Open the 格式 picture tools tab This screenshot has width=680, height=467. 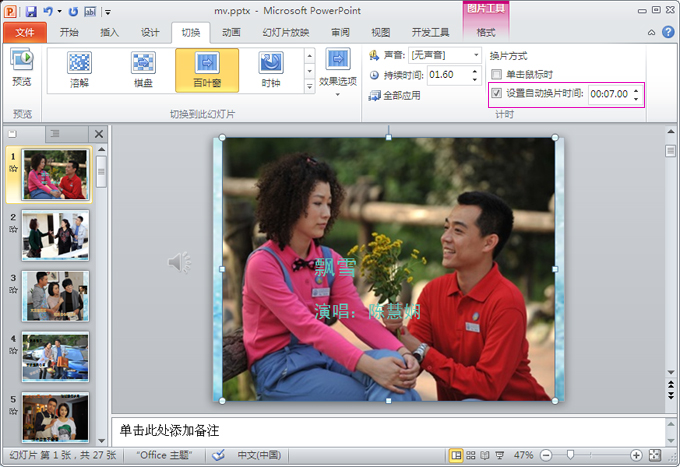pos(486,33)
